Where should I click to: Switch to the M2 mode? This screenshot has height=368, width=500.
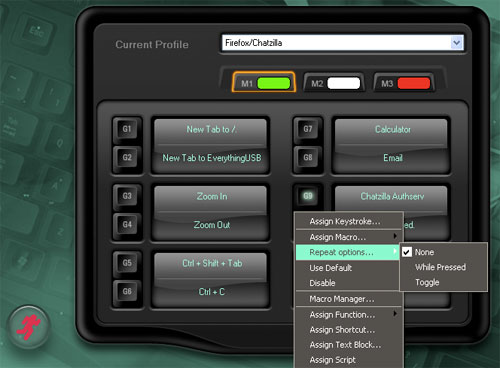pyautogui.click(x=334, y=83)
